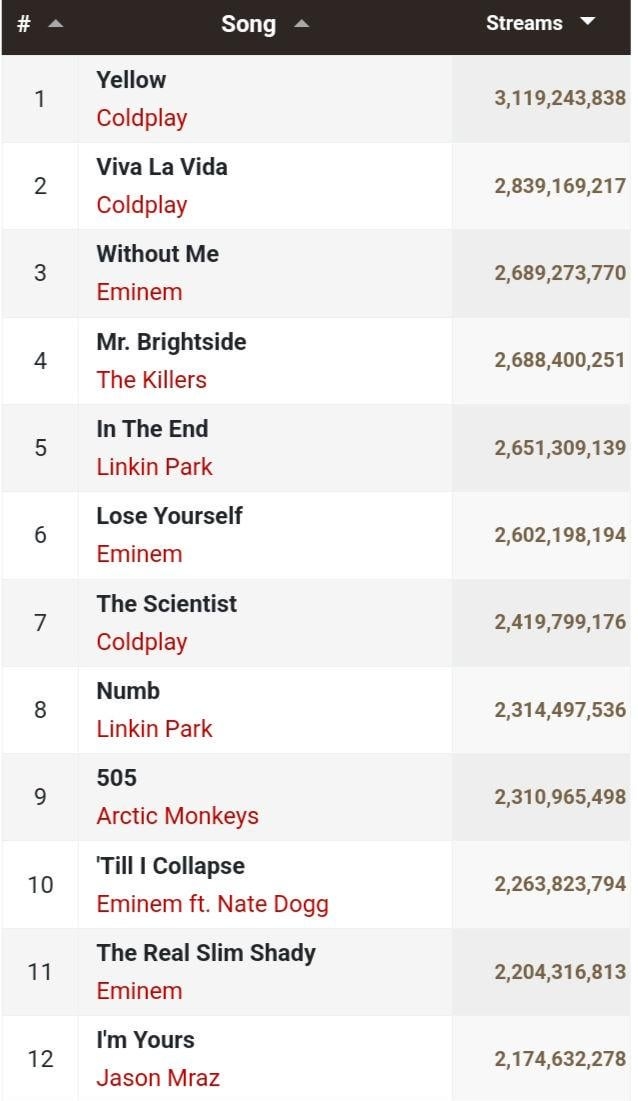Image resolution: width=638 pixels, height=1101 pixels.
Task: Open Coldplay link under Viva La Vida
Action: point(142,205)
